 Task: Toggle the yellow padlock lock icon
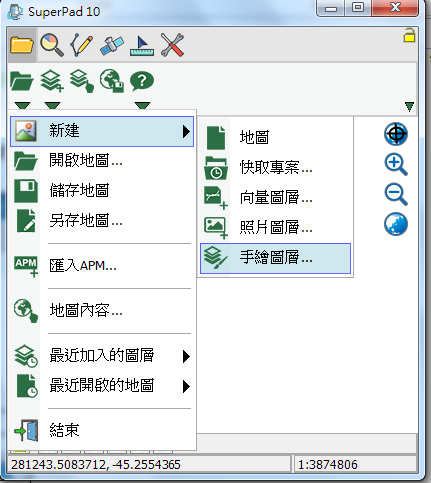click(x=409, y=35)
